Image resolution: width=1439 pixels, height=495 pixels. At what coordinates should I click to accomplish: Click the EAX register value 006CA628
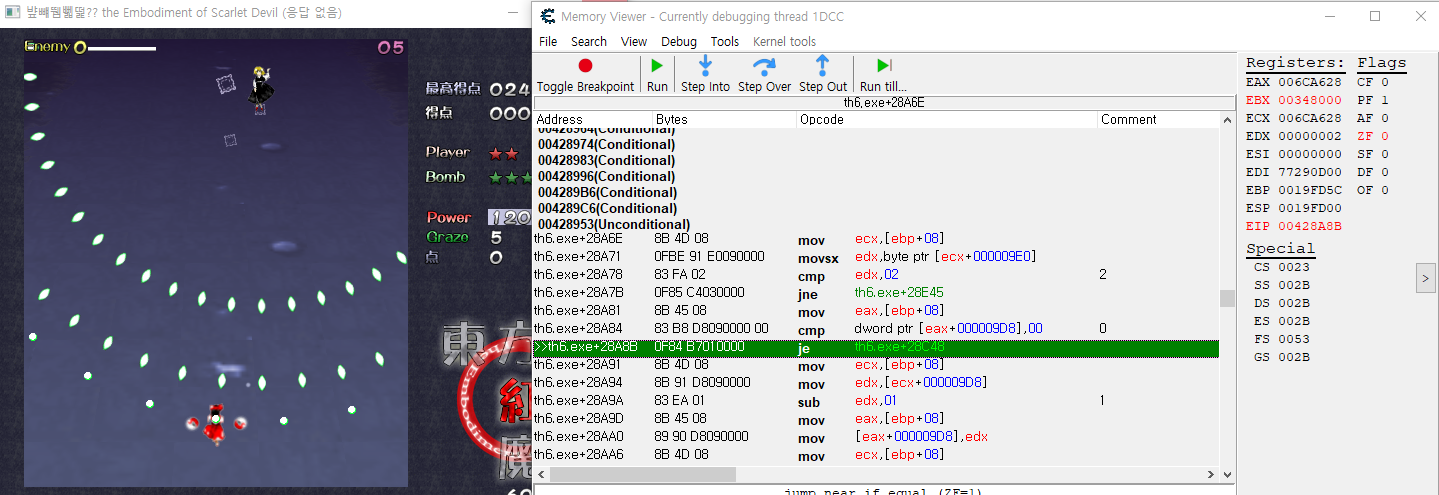1310,82
